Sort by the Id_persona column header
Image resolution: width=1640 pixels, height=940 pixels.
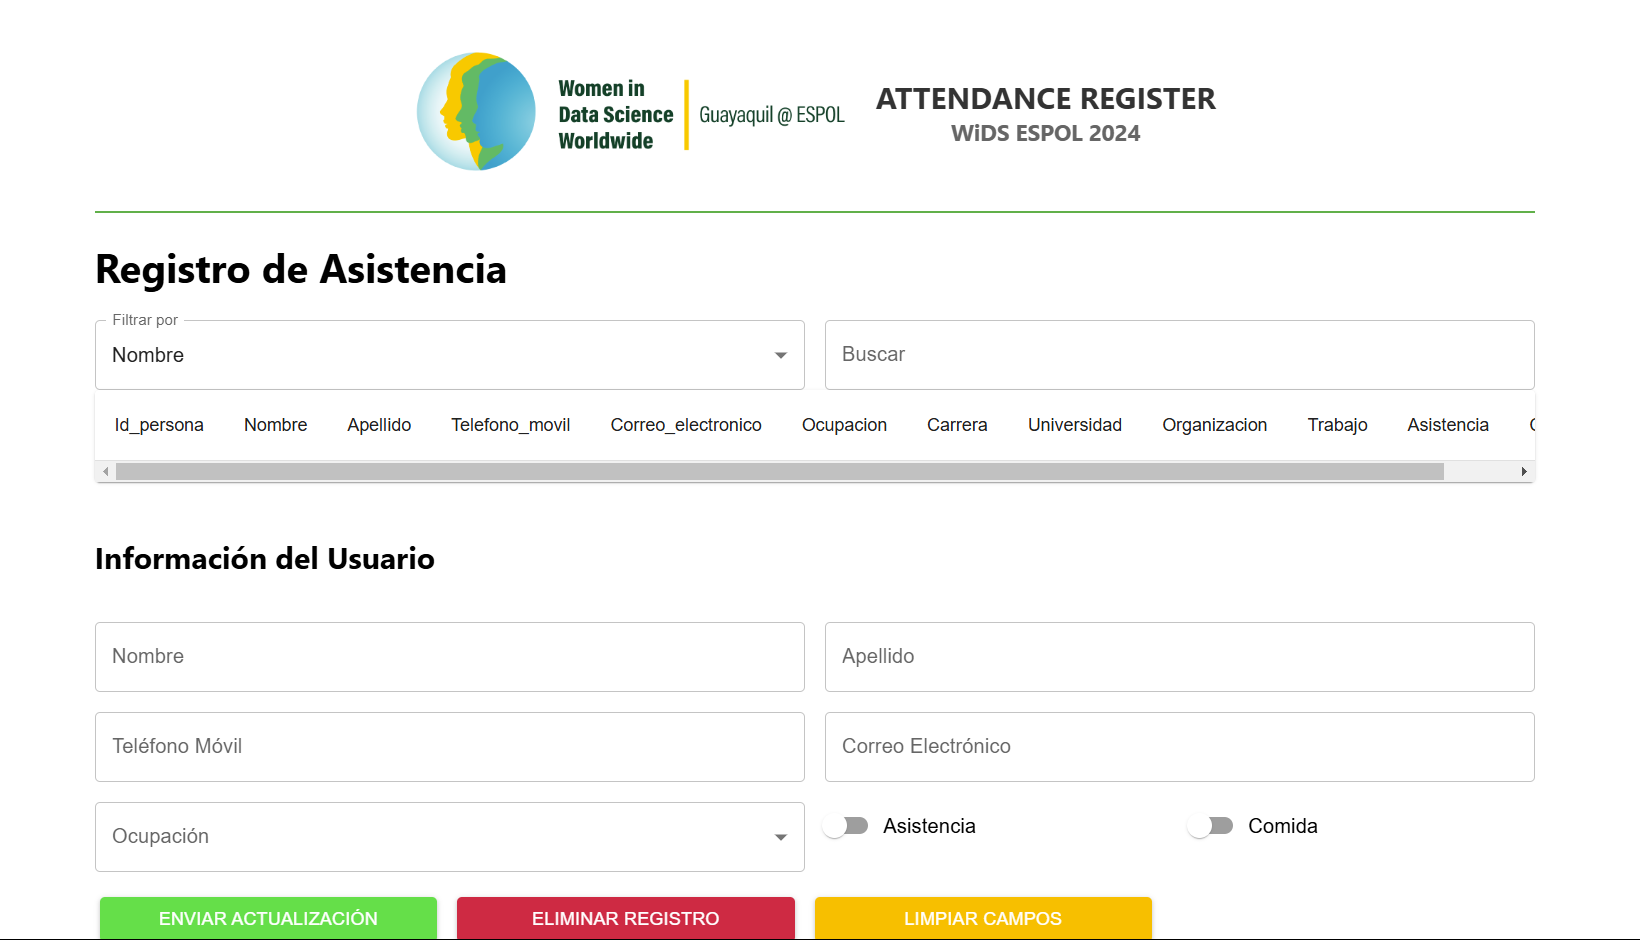click(x=159, y=425)
